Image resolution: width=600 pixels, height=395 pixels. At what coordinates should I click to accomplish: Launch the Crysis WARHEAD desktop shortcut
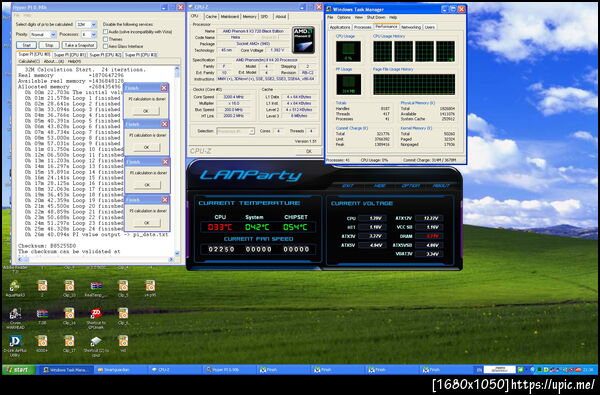15,317
